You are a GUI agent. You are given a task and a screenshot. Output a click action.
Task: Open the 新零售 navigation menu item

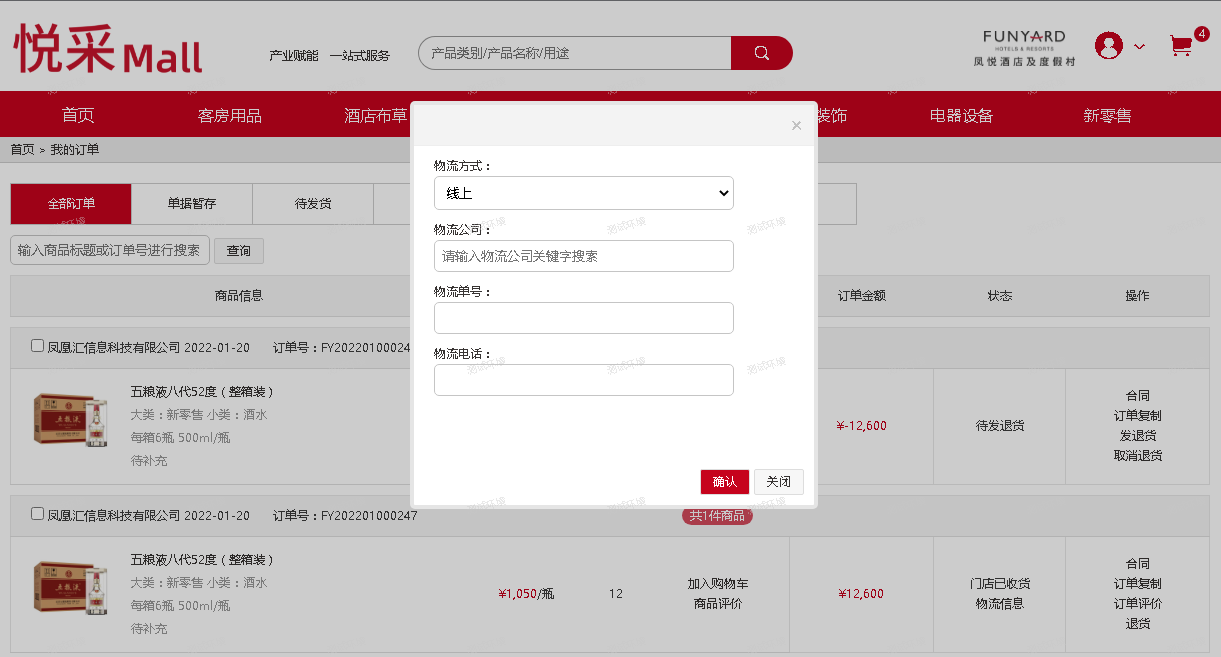click(x=1107, y=115)
